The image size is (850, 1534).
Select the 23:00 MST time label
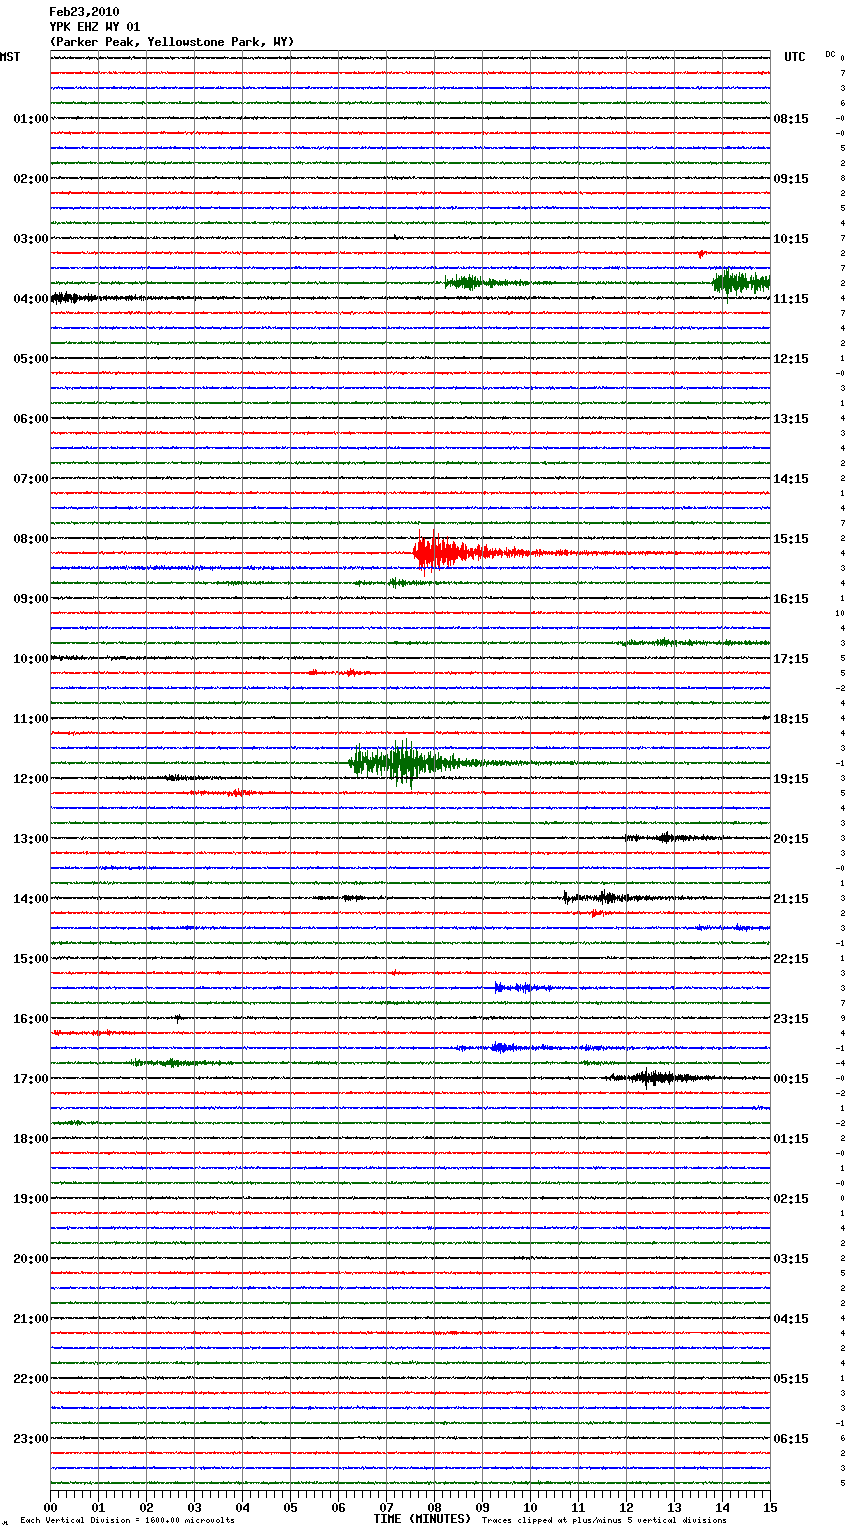30,1439
